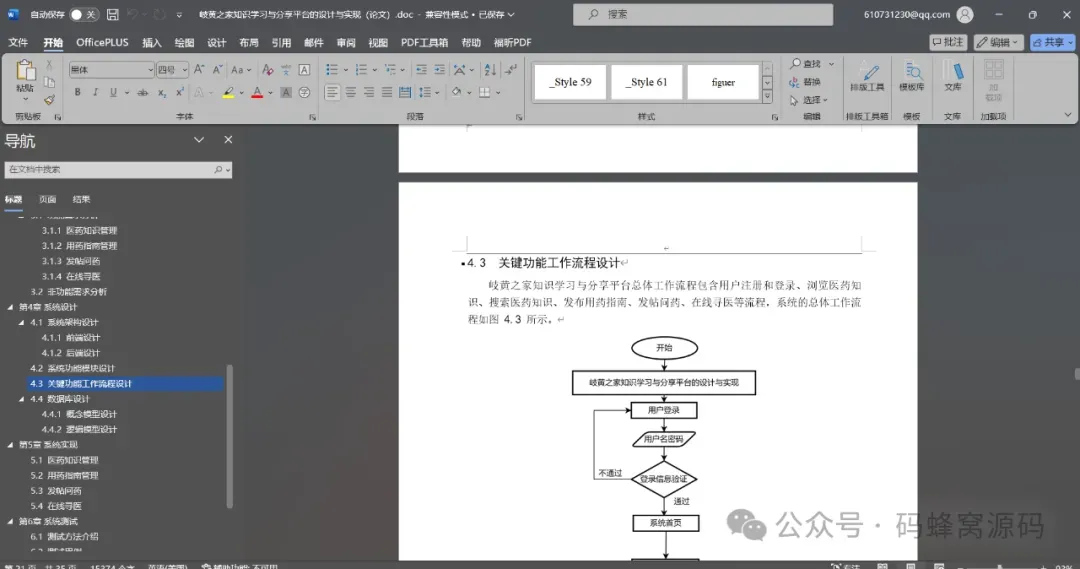The width and height of the screenshot is (1080, 569).
Task: Apply superscript formatting
Action: click(x=180, y=92)
